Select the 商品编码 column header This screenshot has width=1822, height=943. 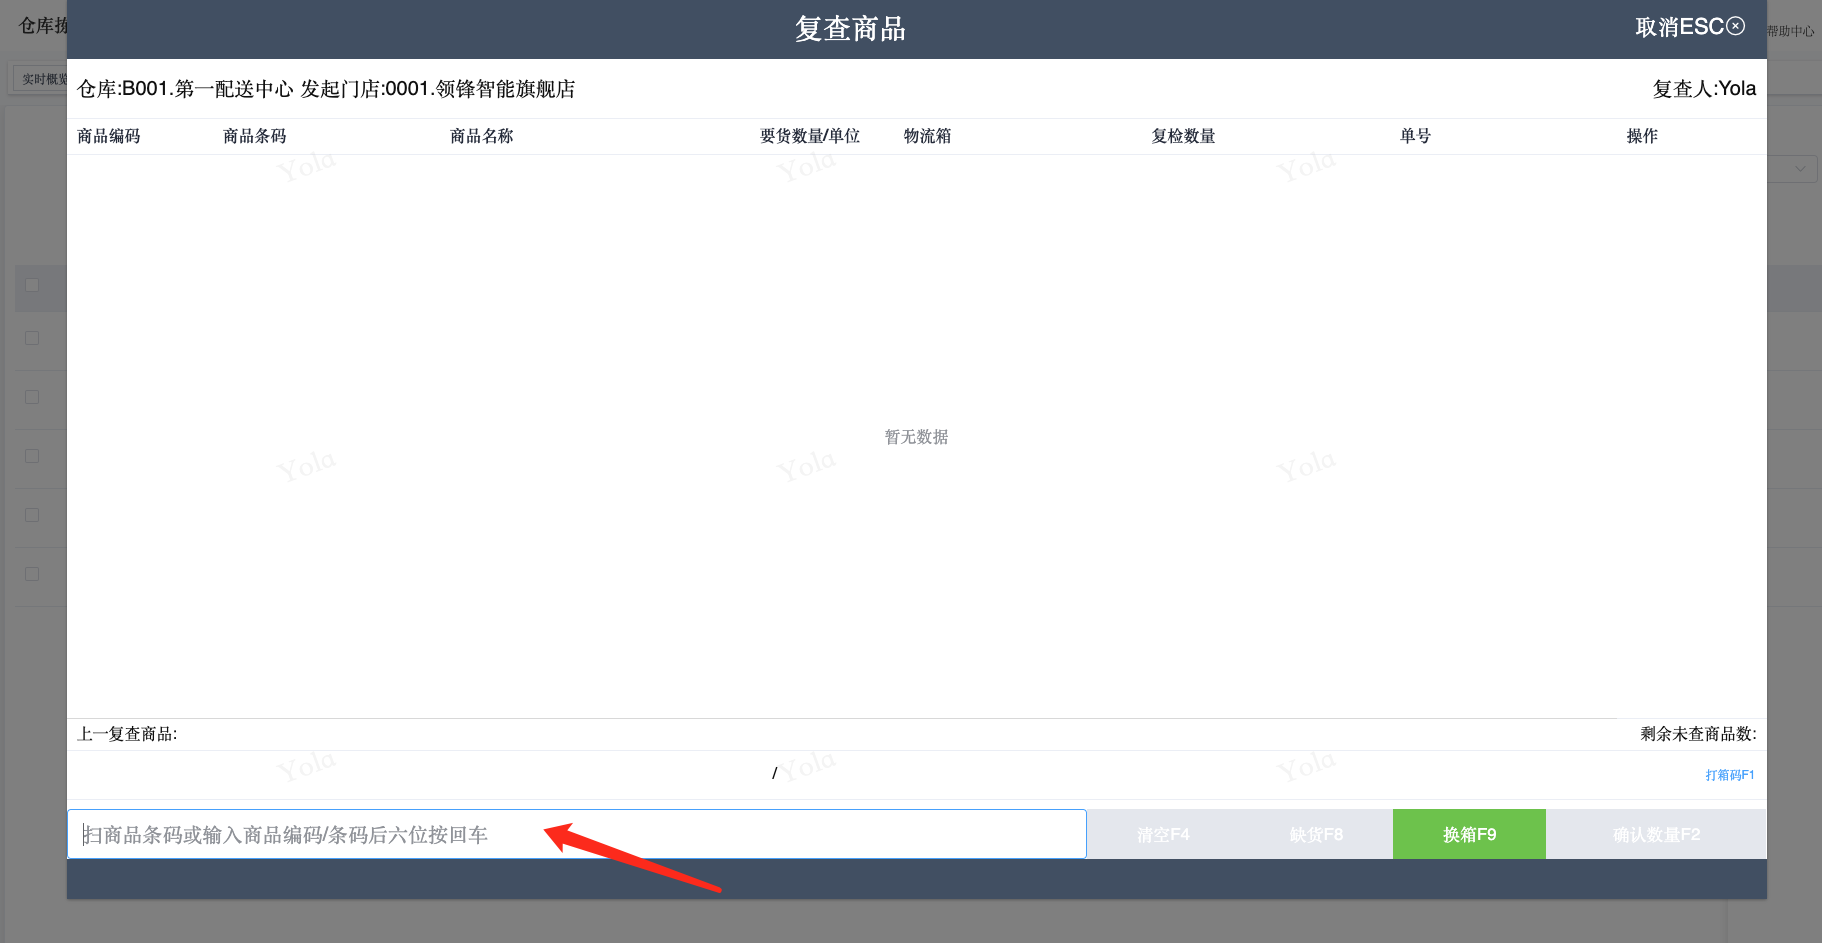[109, 136]
